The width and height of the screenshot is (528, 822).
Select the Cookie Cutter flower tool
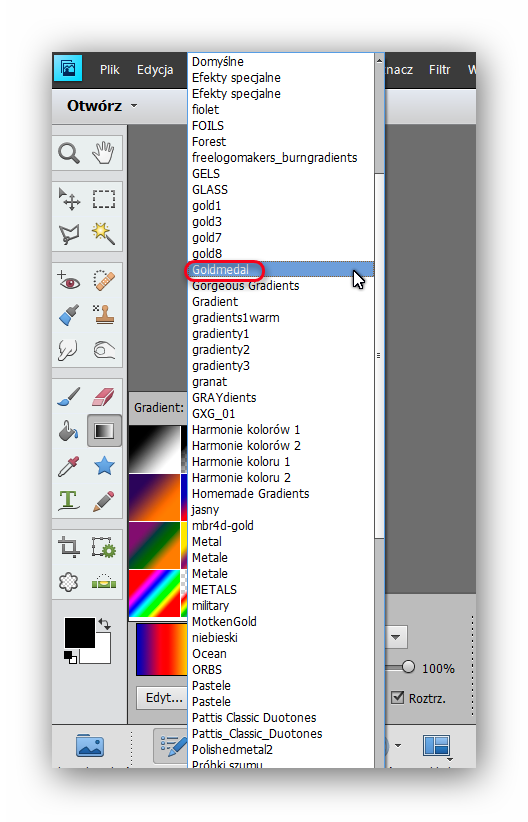[x=68, y=582]
